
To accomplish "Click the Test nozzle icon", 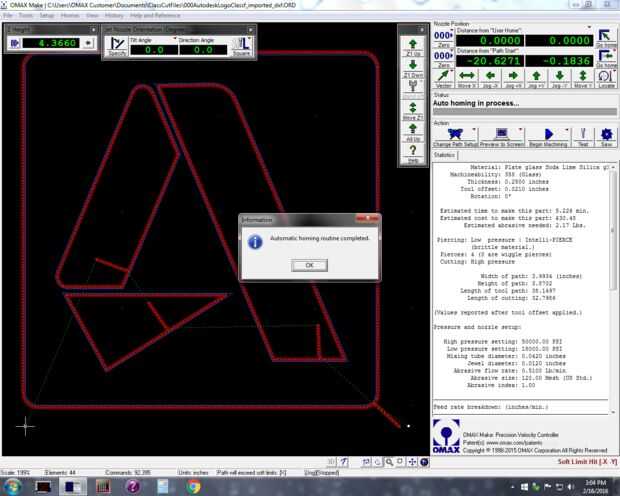I will coord(583,137).
